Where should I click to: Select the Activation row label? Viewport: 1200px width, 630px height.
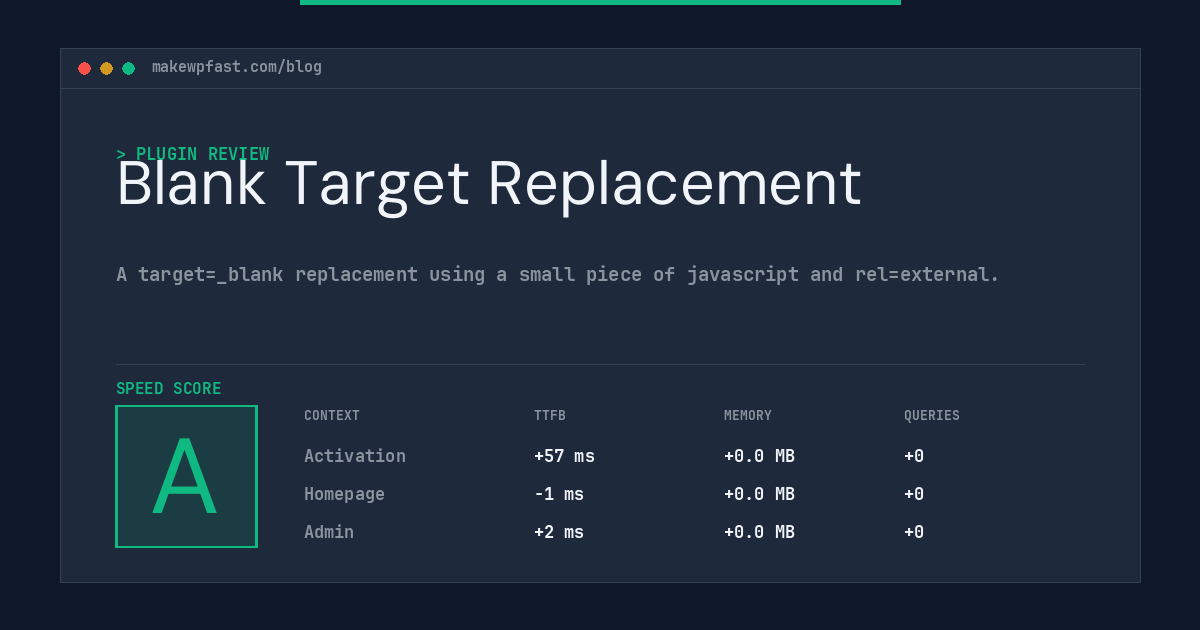[355, 456]
